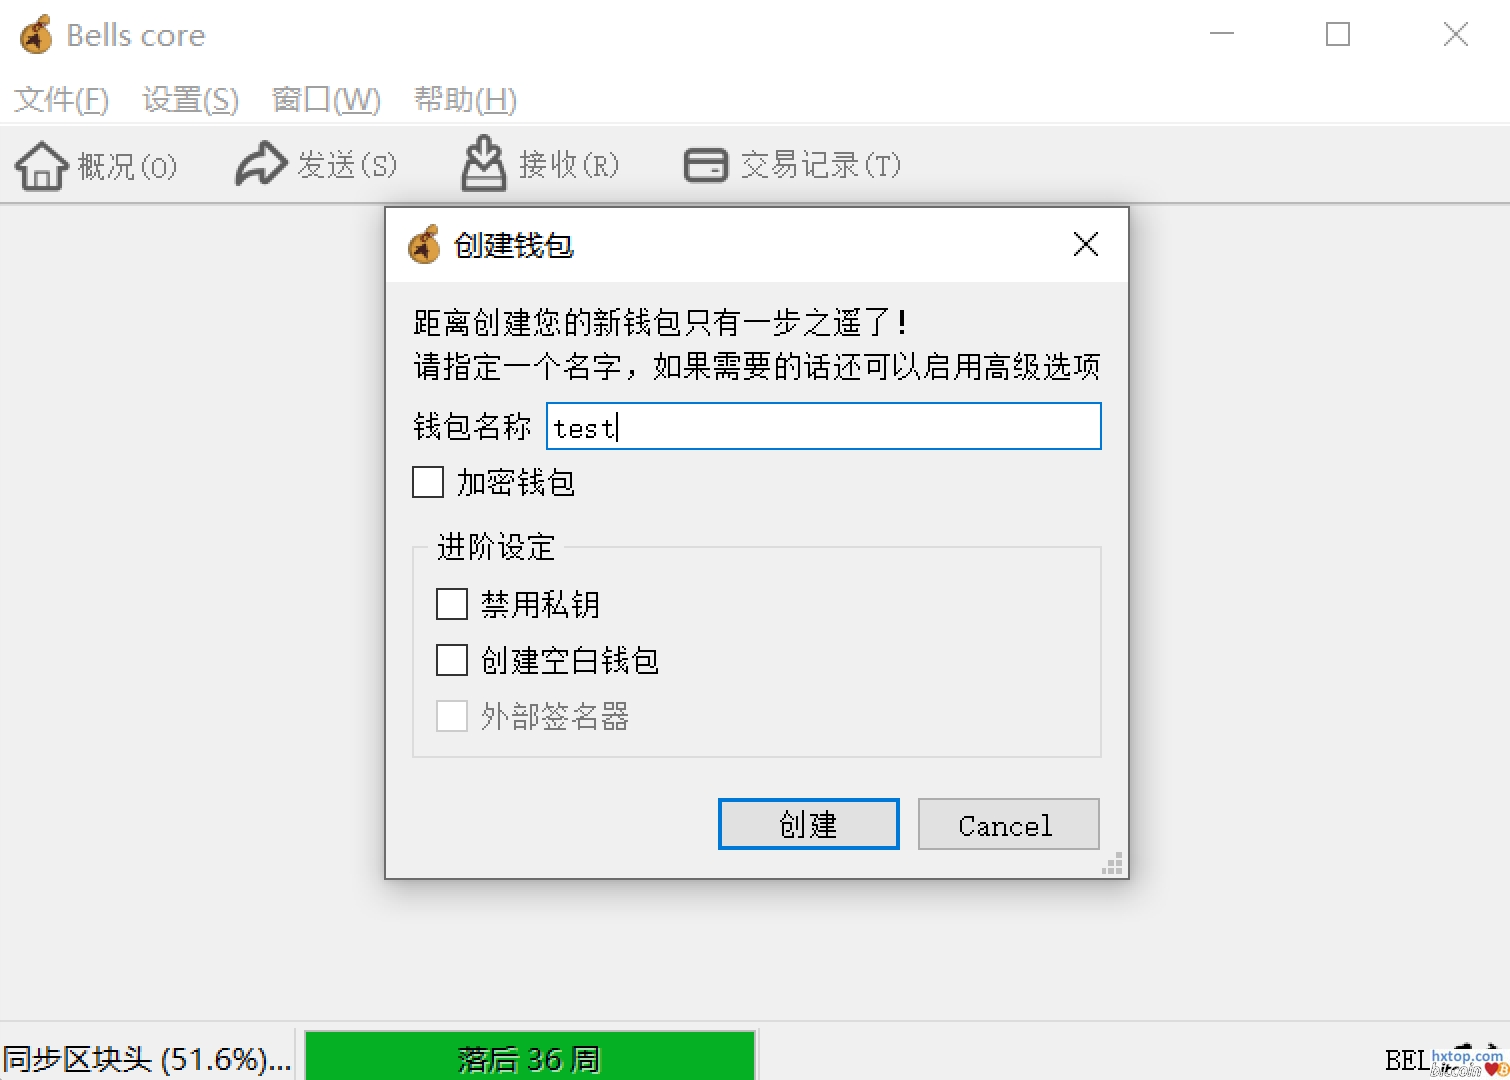1510x1080 pixels.
Task: Click the green 落后 36 周 progress bar
Action: click(x=530, y=1056)
